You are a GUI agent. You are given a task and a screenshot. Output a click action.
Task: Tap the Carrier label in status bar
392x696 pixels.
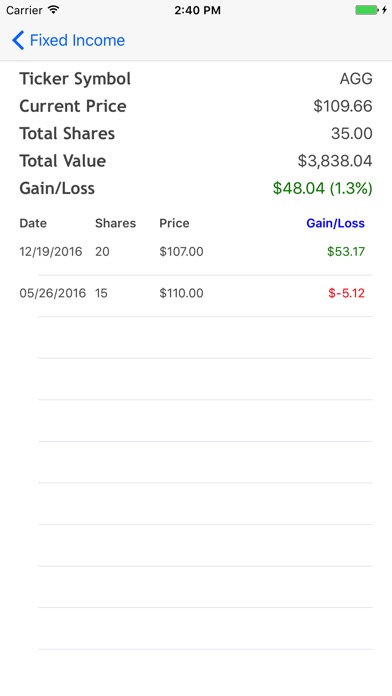click(24, 10)
